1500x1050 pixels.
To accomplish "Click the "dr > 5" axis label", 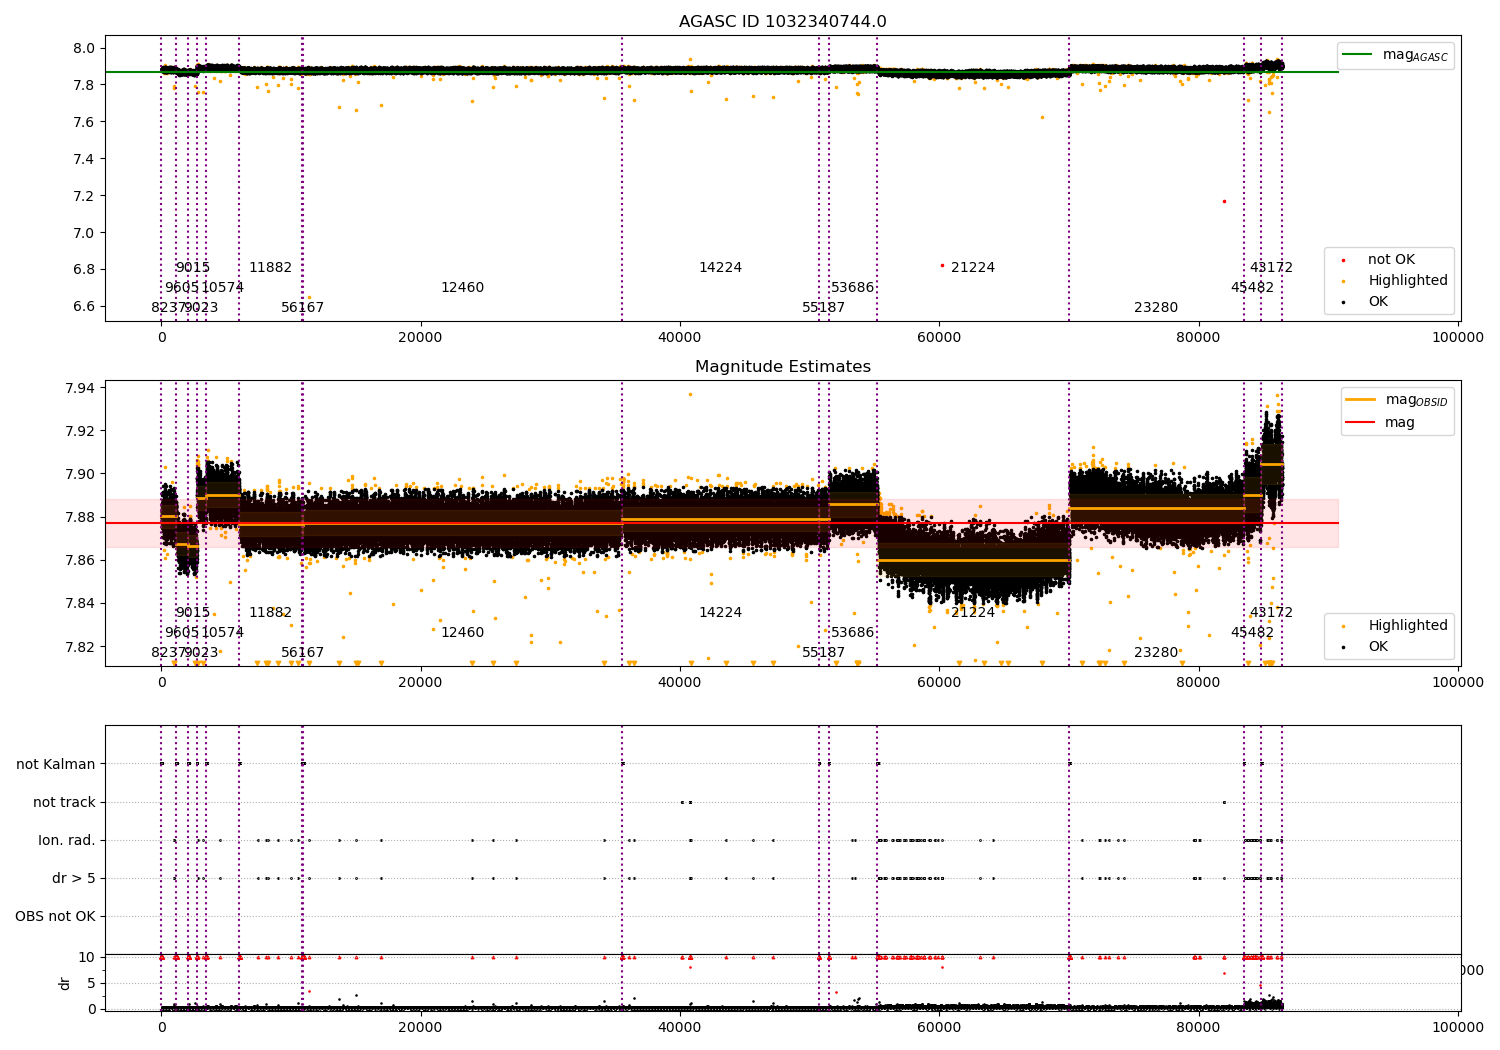I will pos(74,878).
